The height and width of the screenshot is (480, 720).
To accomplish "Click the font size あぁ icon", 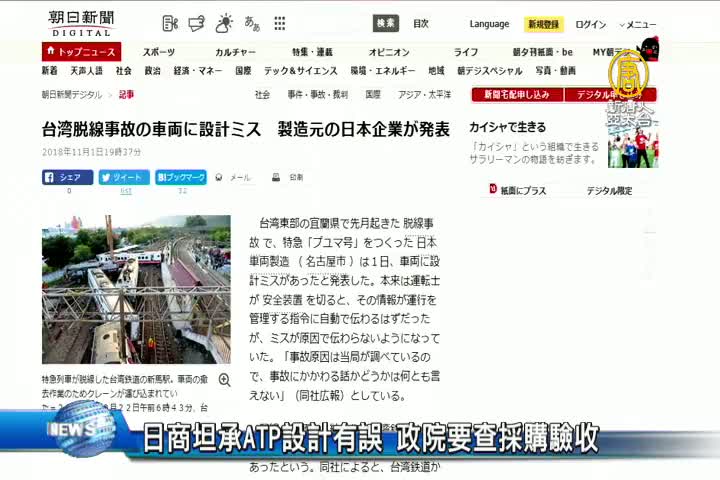I will [x=252, y=22].
